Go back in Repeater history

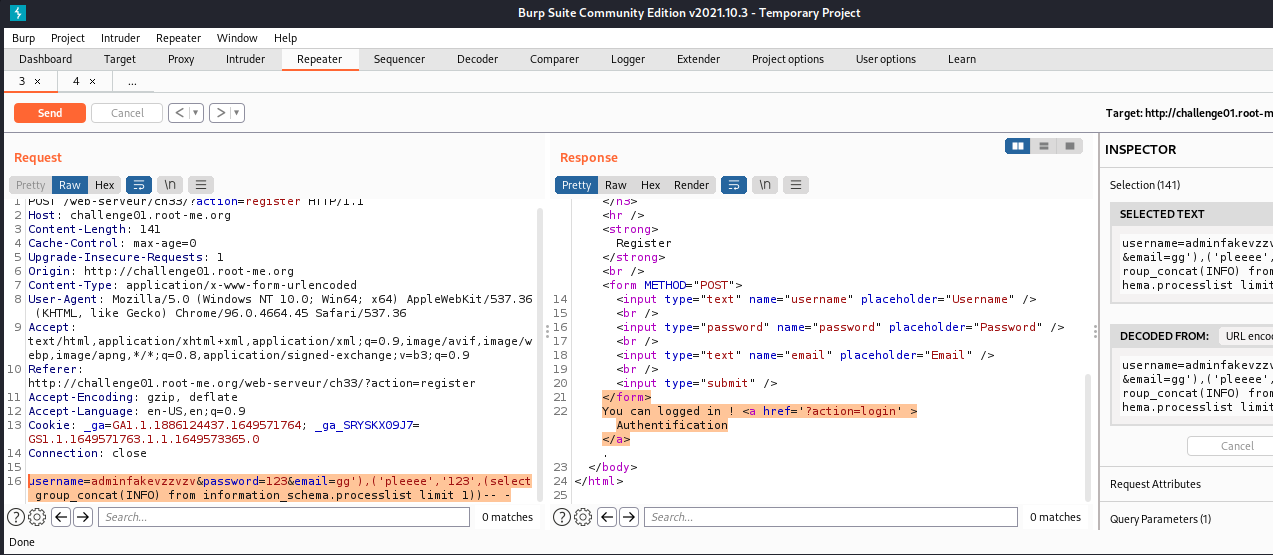[179, 113]
